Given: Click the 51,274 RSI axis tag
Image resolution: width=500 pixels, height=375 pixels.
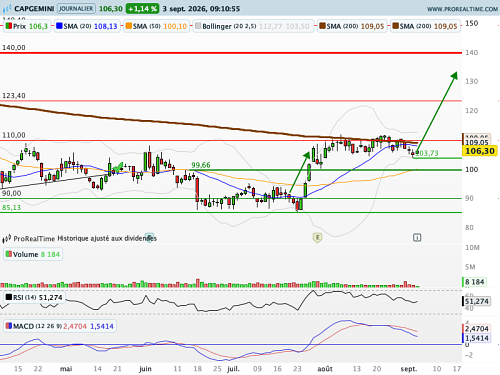Looking at the screenshot, I should click(477, 301).
